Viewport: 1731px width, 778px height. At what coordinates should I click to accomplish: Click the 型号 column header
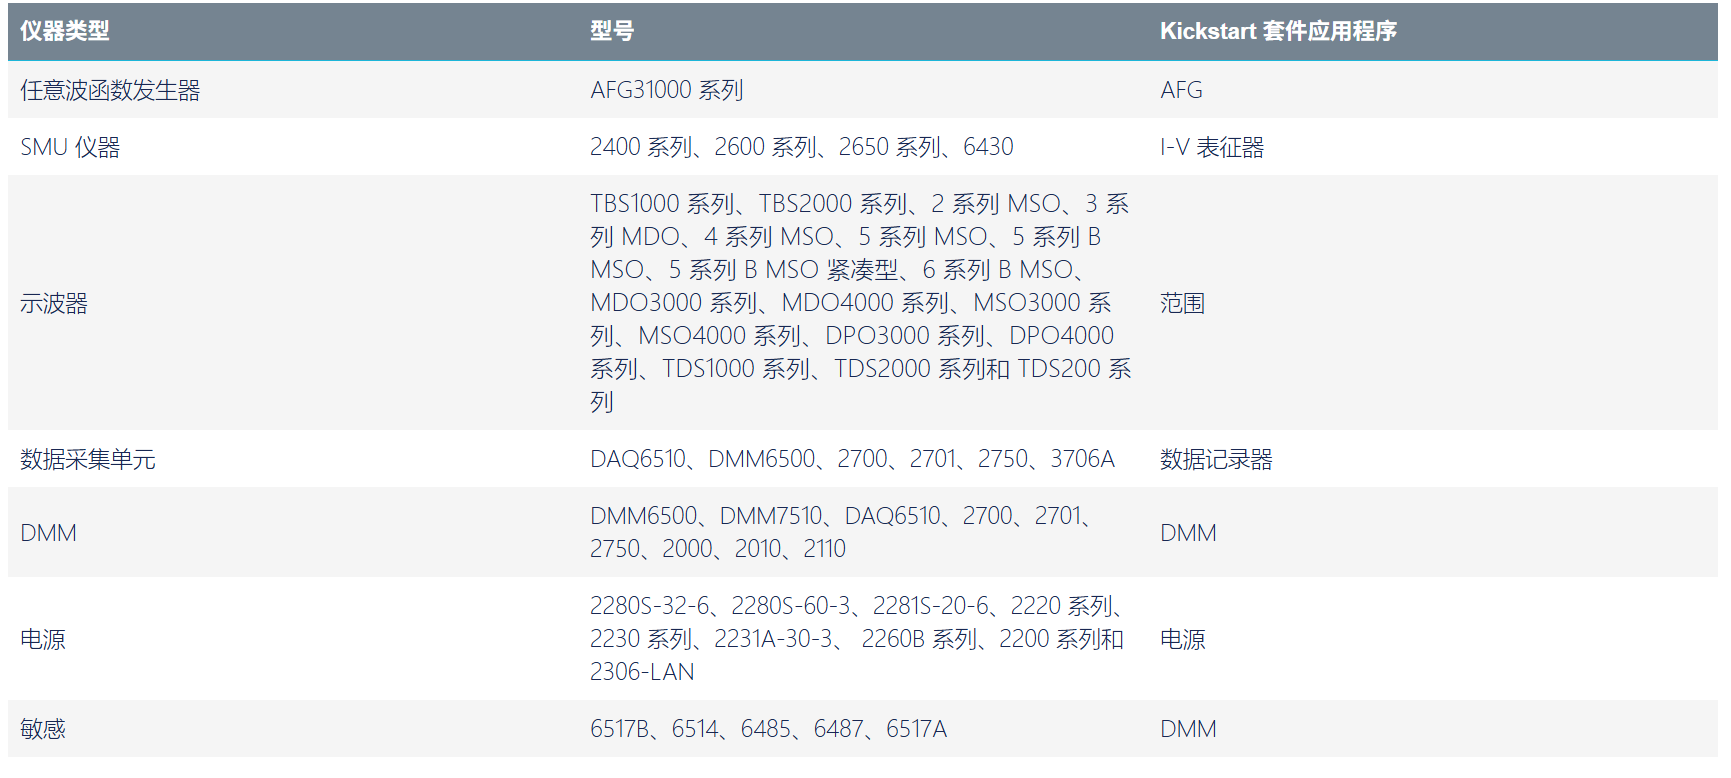pos(612,31)
